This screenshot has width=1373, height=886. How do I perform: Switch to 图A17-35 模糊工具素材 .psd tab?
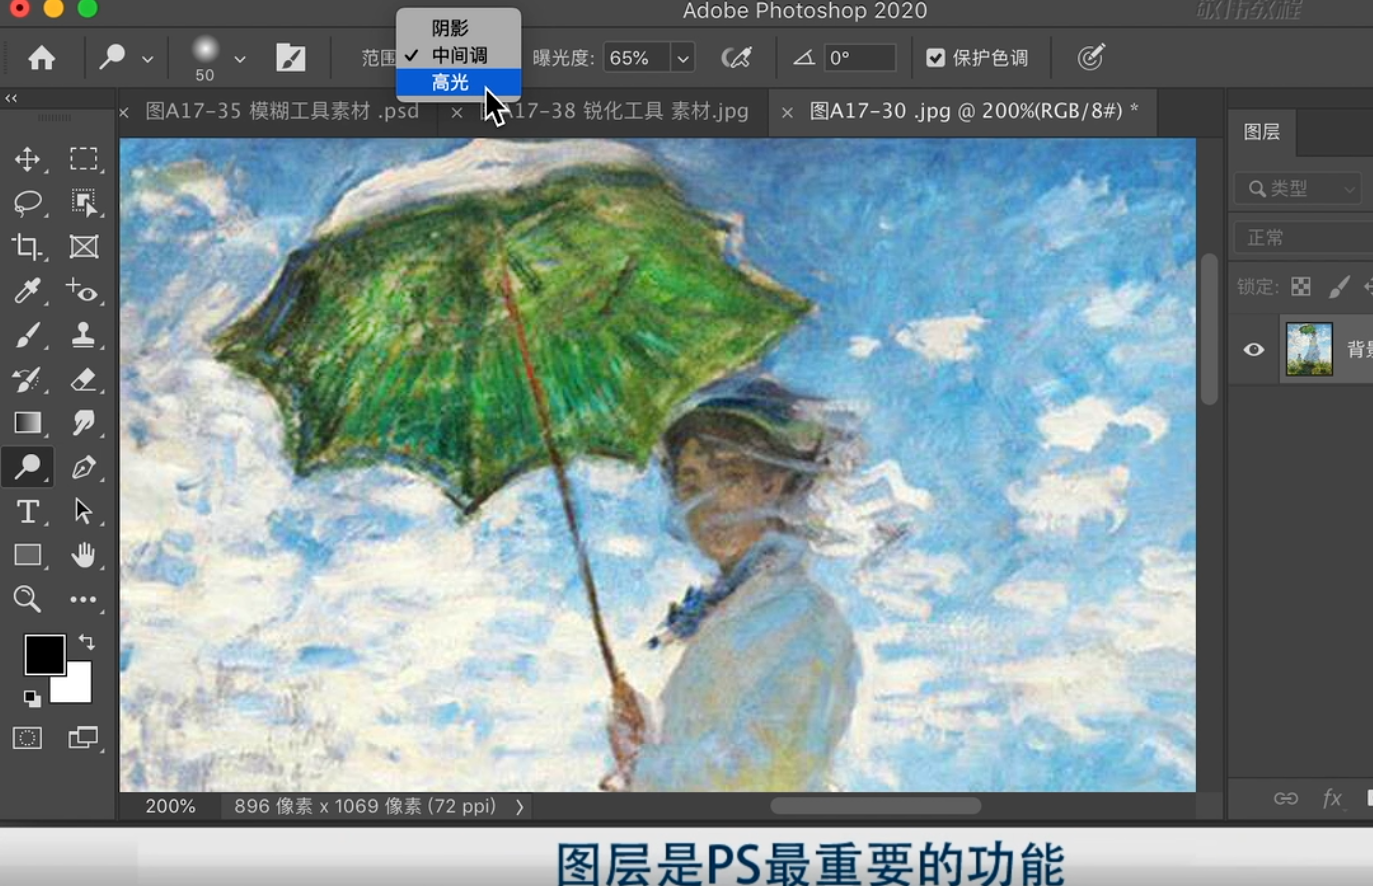click(x=283, y=111)
